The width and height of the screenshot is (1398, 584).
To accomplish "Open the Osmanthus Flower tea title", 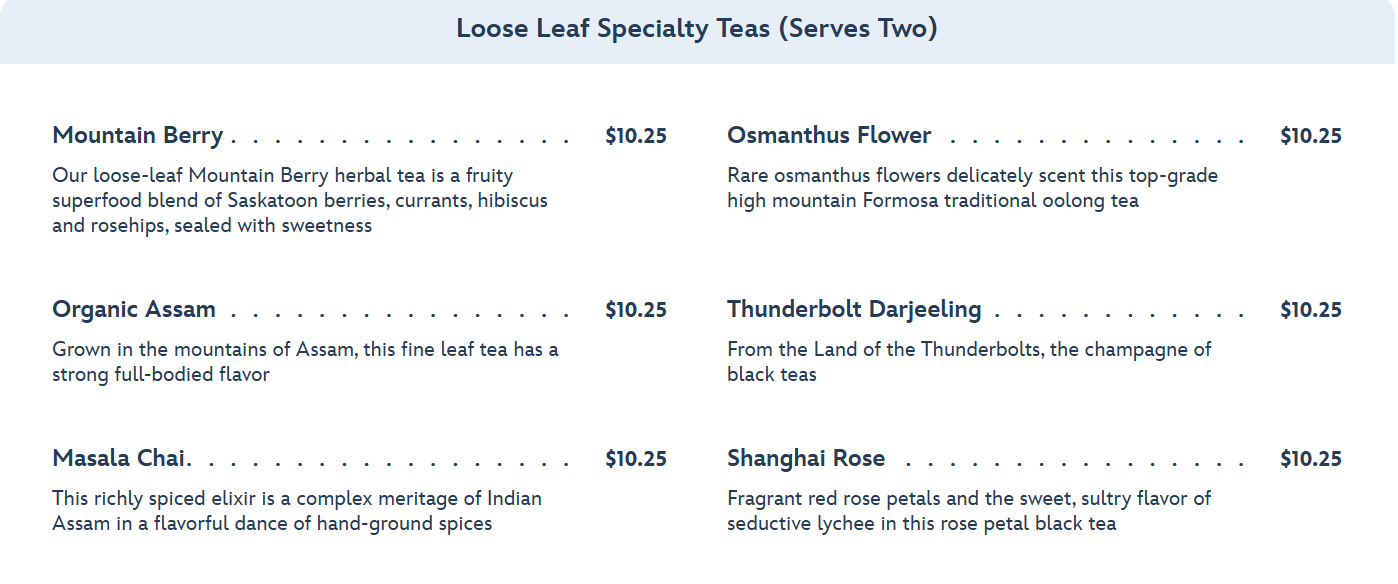I will pyautogui.click(x=829, y=136).
